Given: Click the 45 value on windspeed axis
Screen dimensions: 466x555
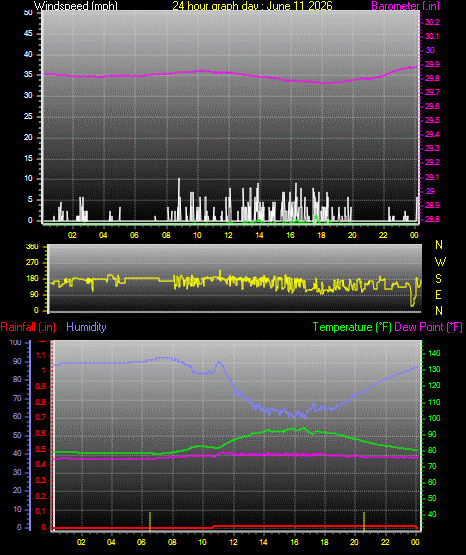Looking at the screenshot, I should click(x=28, y=34).
